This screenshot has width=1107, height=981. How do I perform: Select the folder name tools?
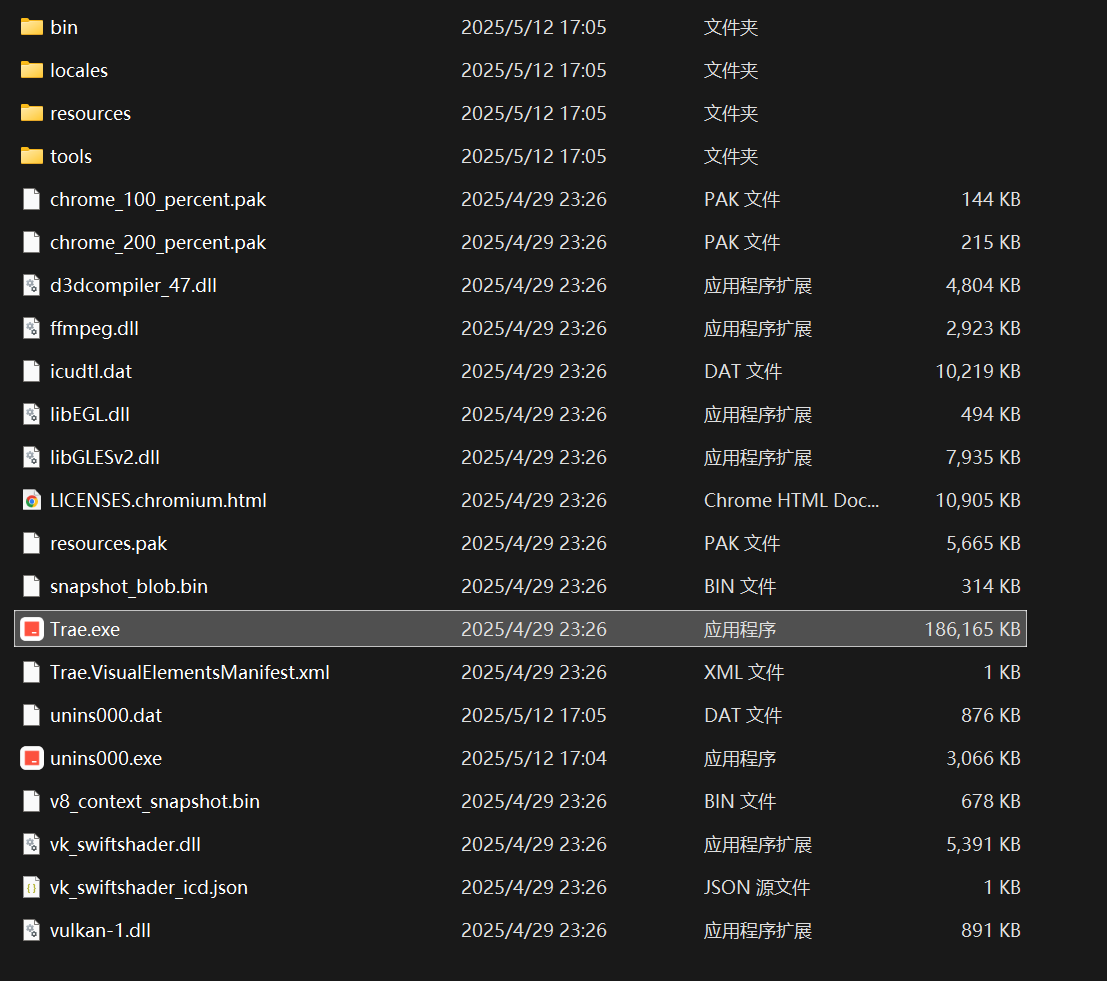pos(71,156)
